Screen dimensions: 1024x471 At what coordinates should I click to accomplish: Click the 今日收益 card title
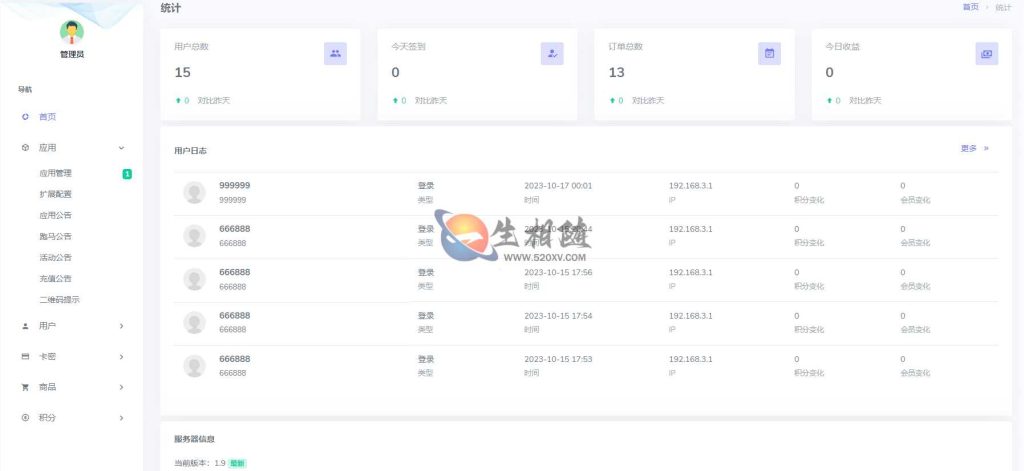tap(842, 47)
